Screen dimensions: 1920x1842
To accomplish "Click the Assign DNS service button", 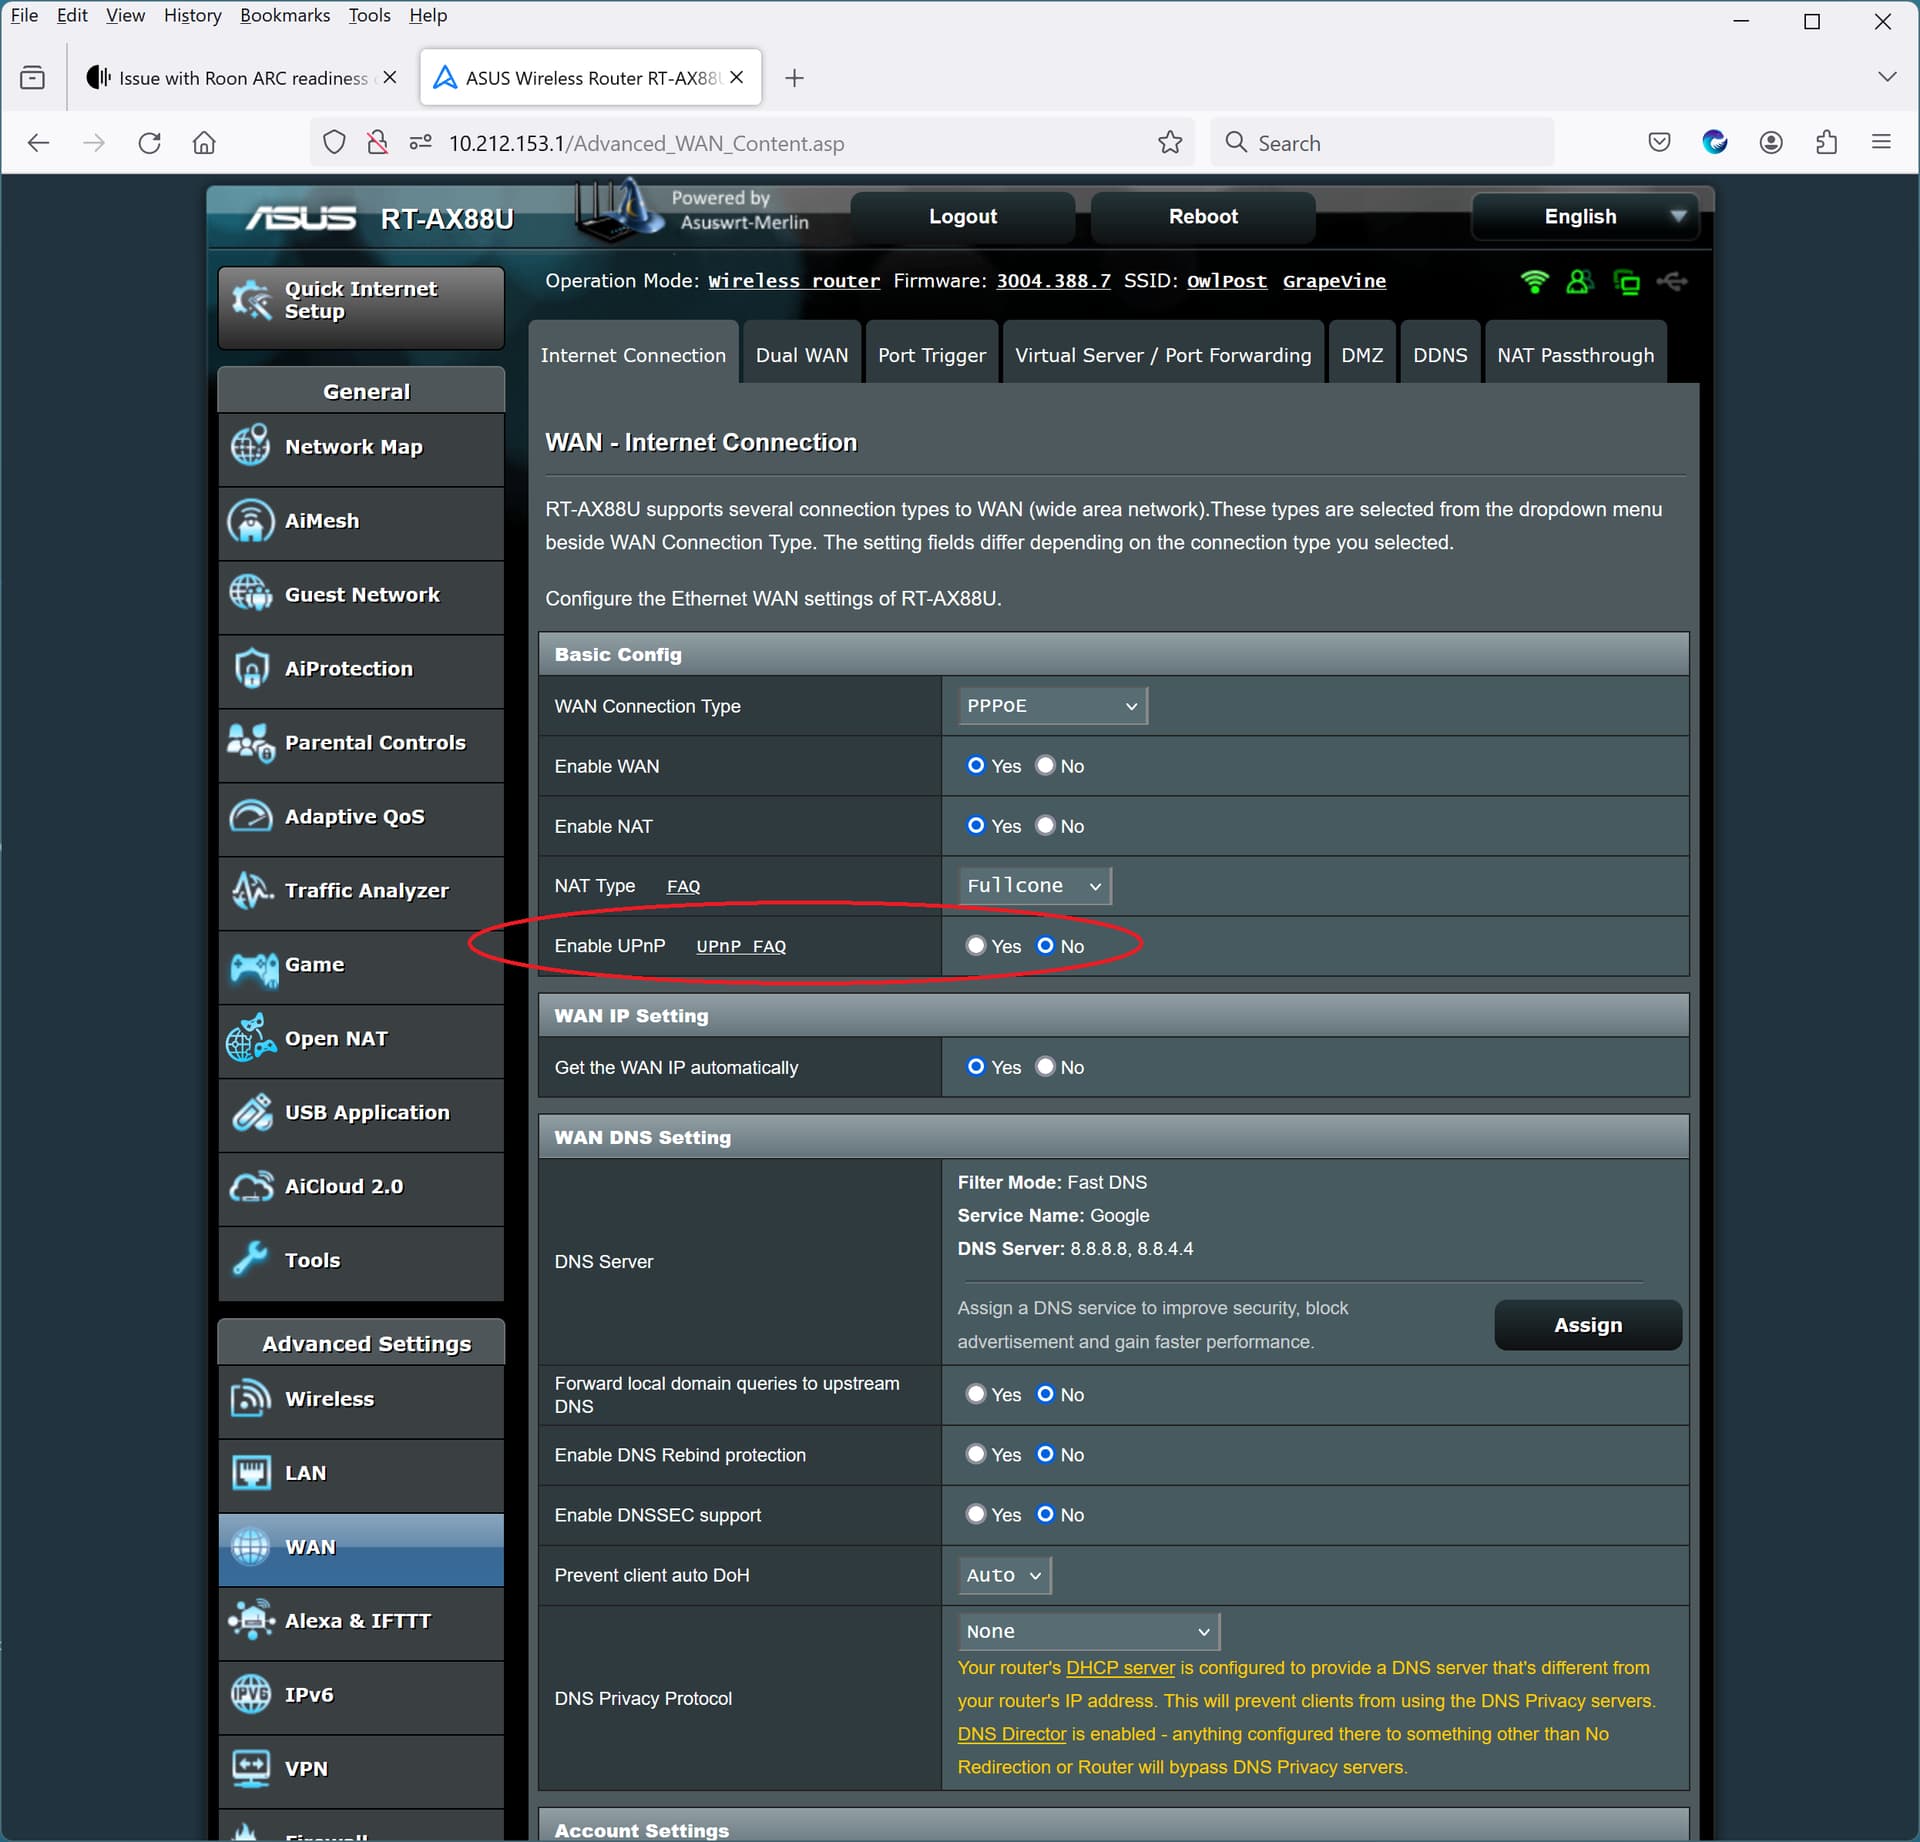I will (x=1588, y=1325).
